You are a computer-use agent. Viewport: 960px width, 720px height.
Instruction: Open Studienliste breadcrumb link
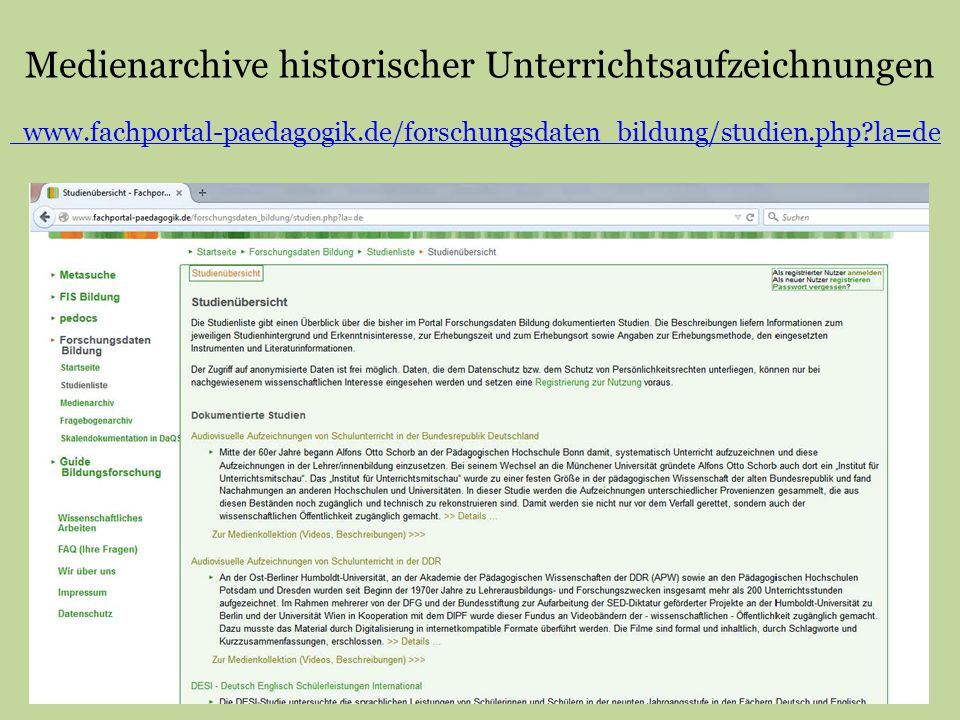point(390,252)
